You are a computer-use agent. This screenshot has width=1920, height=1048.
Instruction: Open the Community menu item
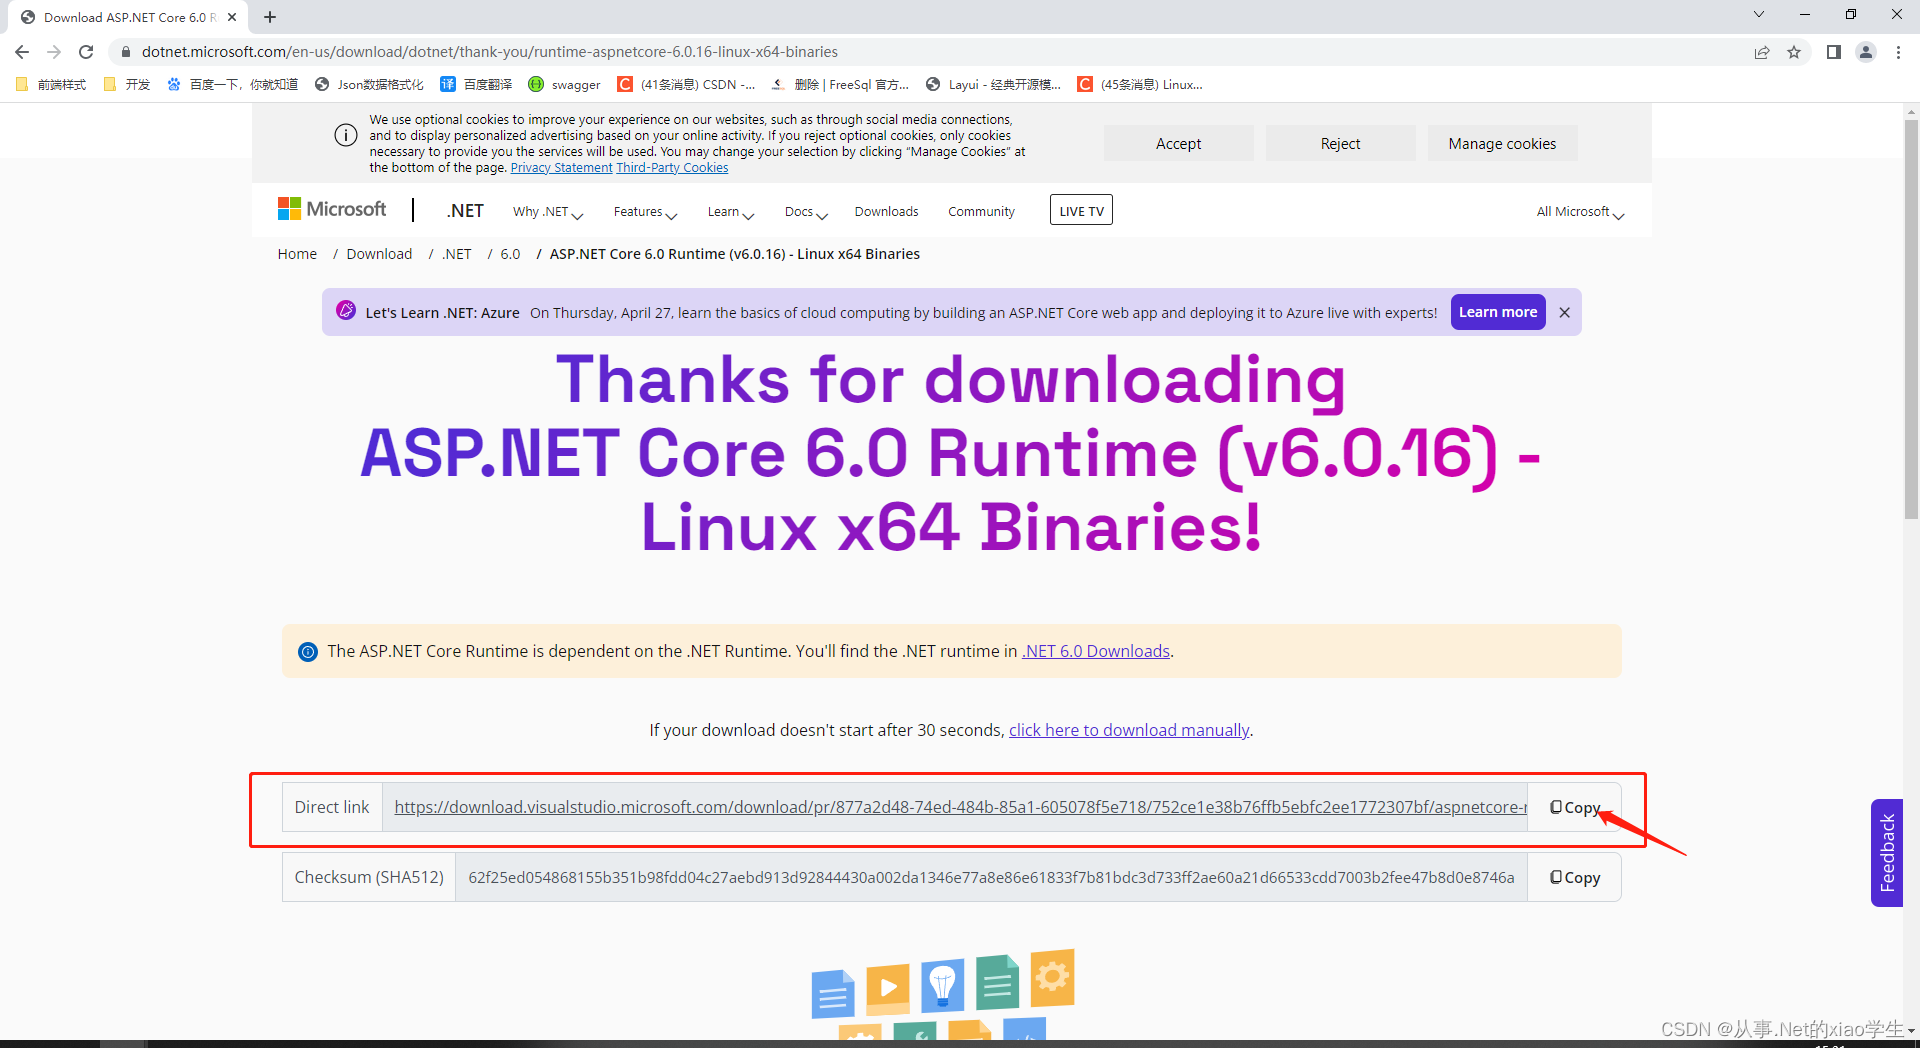pyautogui.click(x=981, y=211)
